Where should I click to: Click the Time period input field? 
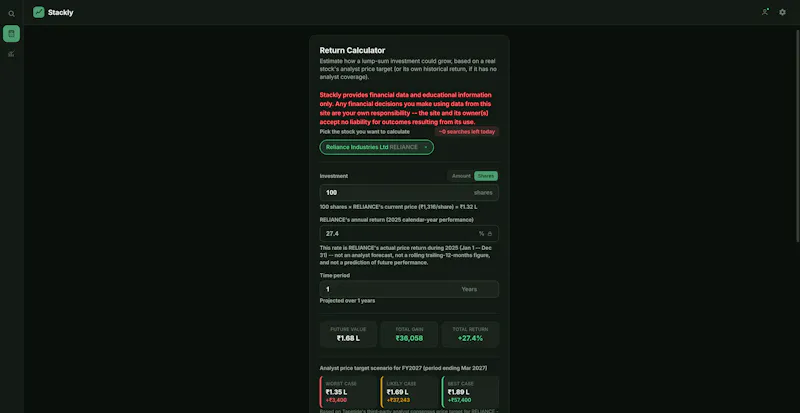409,289
